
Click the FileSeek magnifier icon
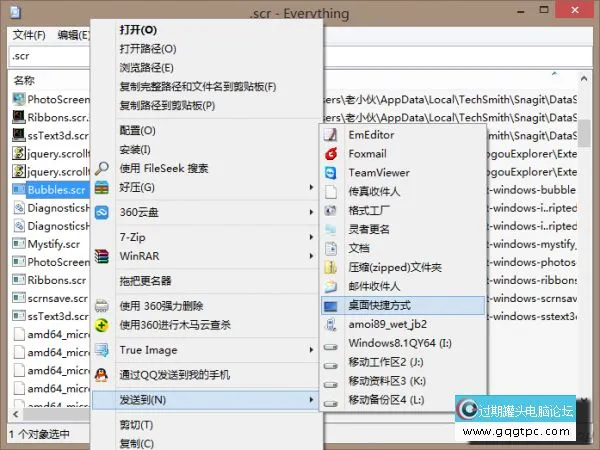(102, 167)
